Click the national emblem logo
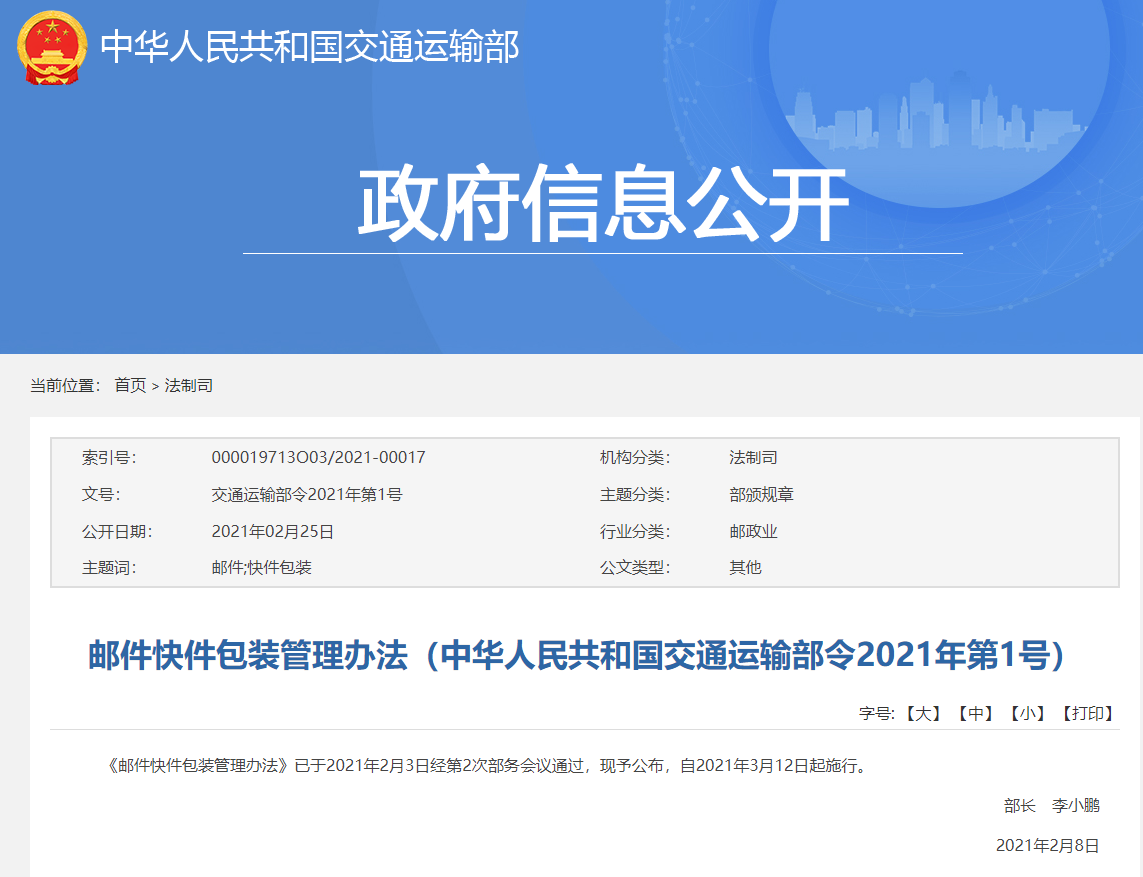1143x877 pixels. 52,47
